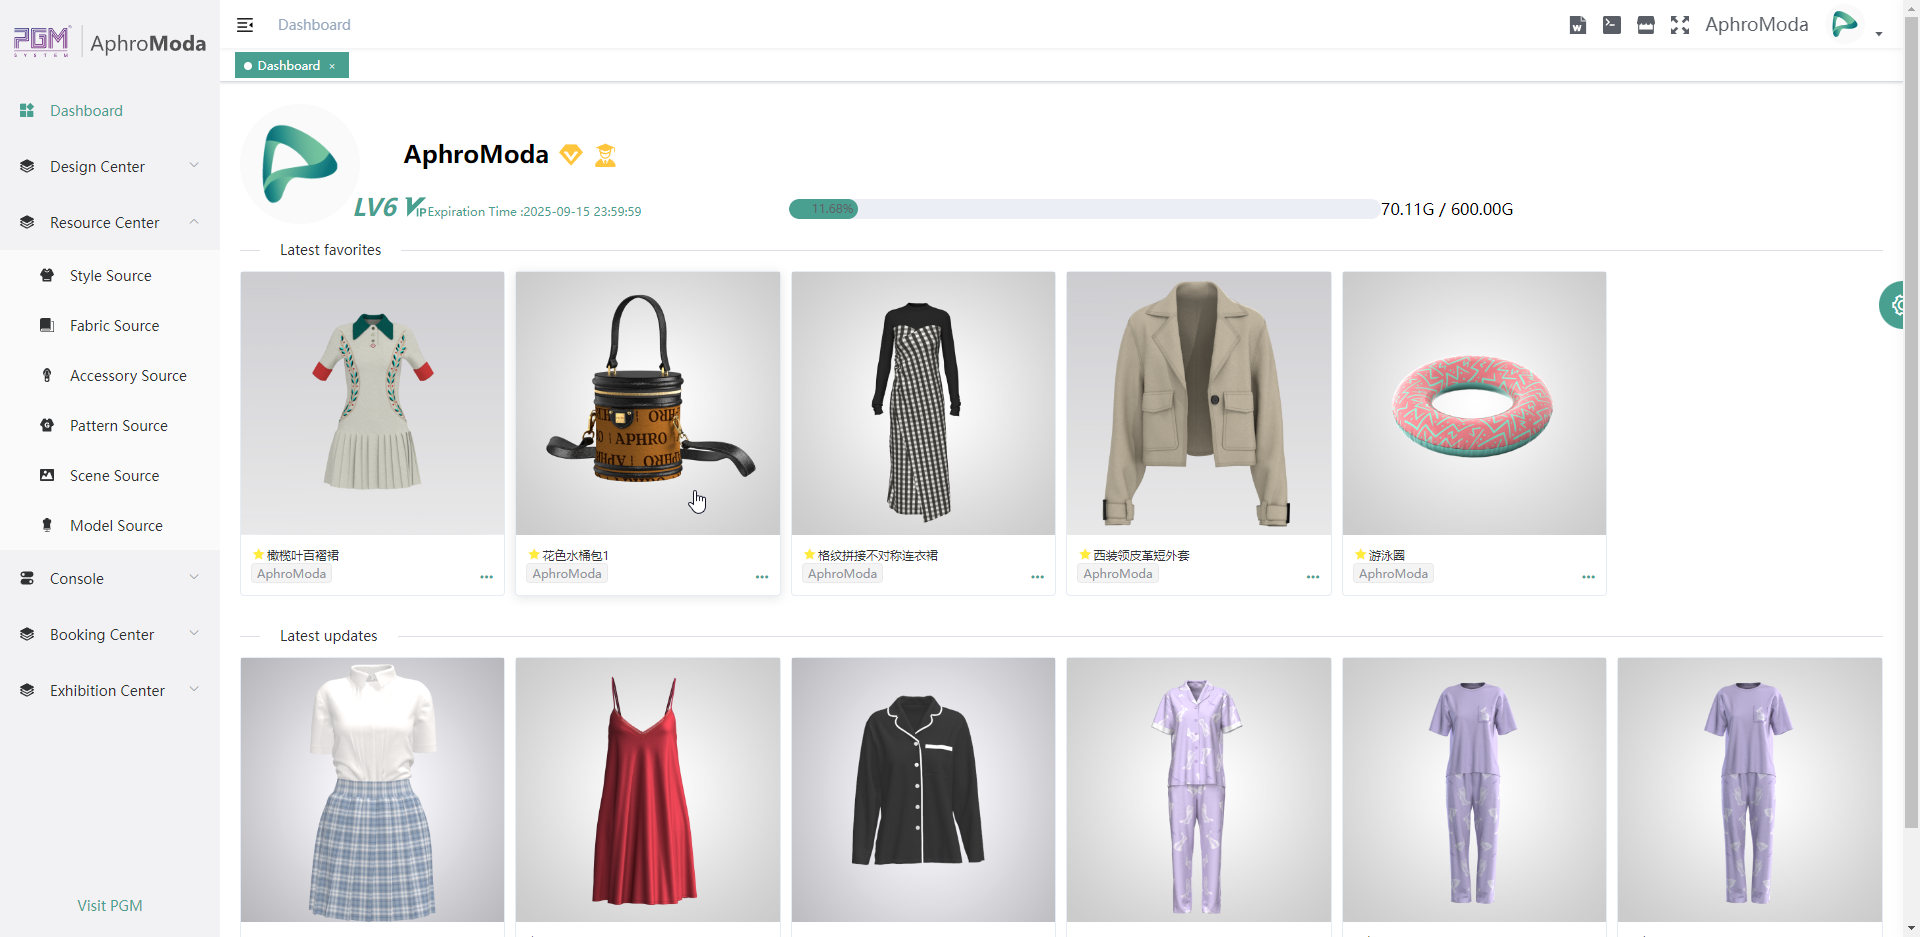Open the beige jacket favorite thumbnail
The height and width of the screenshot is (937, 1920).
(x=1199, y=403)
